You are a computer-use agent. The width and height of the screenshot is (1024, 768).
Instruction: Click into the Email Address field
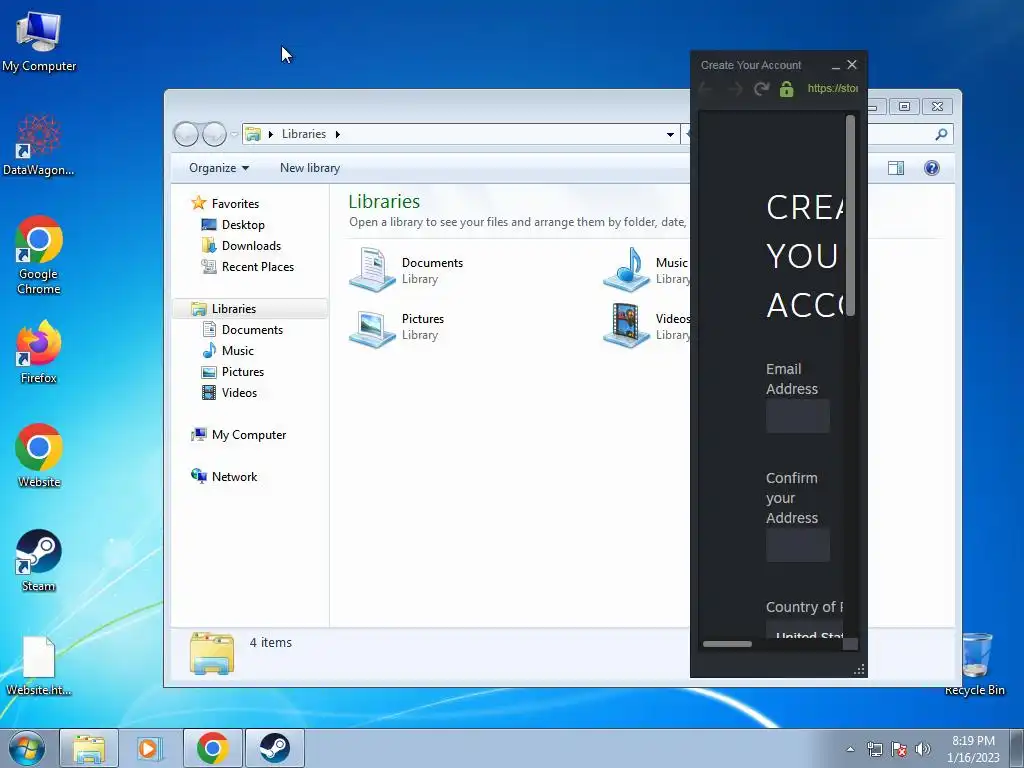(798, 416)
